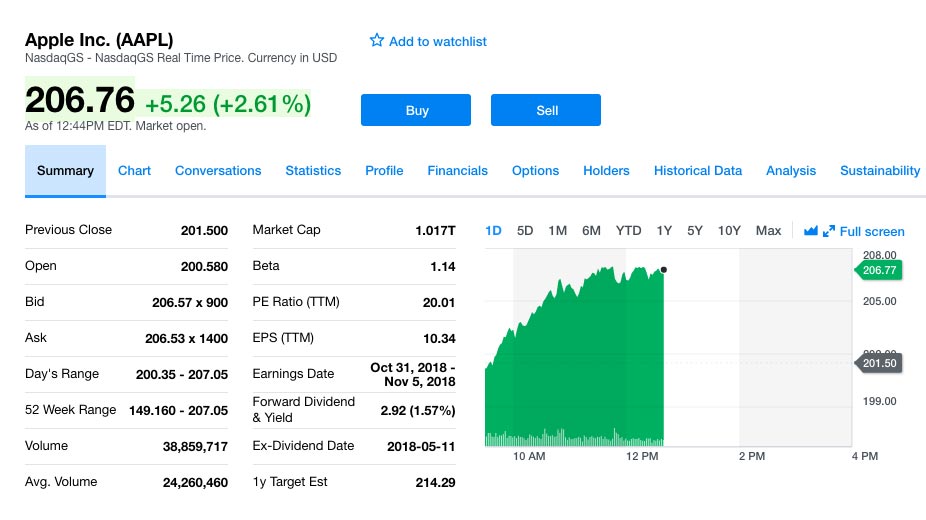Open the Profile tab
Screen dimensions: 926x520
pos(384,171)
